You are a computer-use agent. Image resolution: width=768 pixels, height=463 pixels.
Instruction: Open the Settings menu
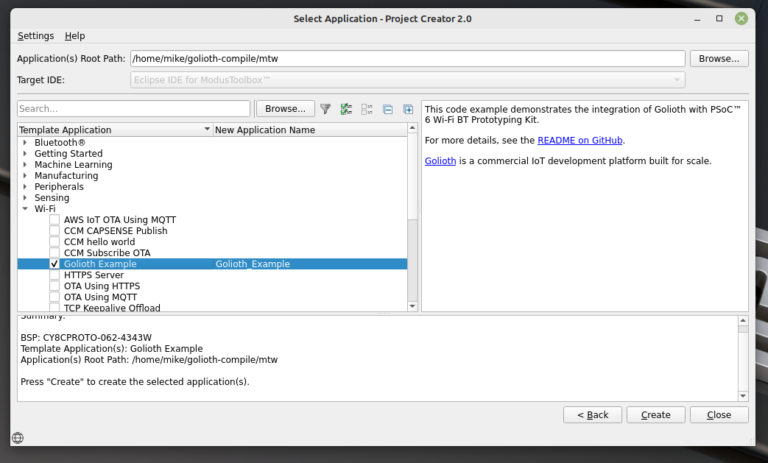click(36, 36)
